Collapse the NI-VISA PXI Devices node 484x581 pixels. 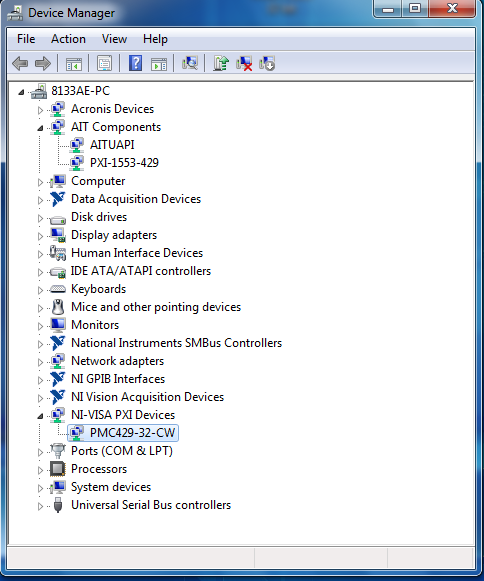coord(40,416)
